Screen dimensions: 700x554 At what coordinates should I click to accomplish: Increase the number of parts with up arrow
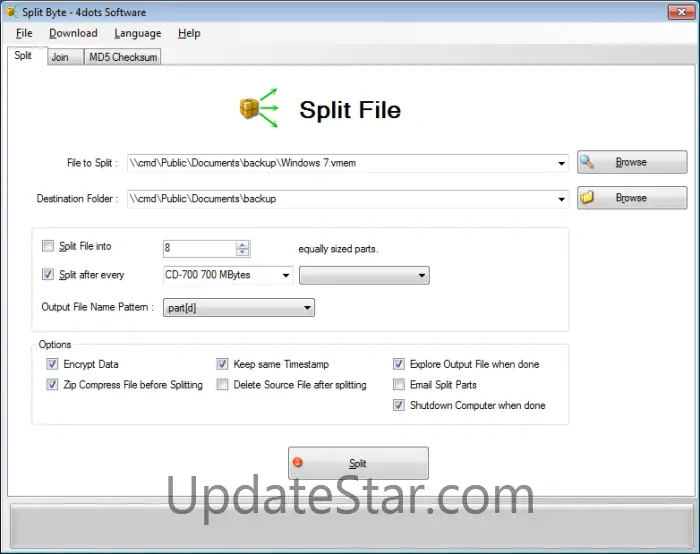point(242,245)
